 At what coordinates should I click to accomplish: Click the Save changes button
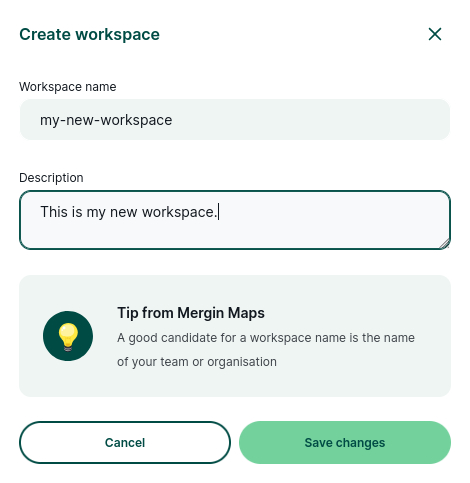[345, 442]
